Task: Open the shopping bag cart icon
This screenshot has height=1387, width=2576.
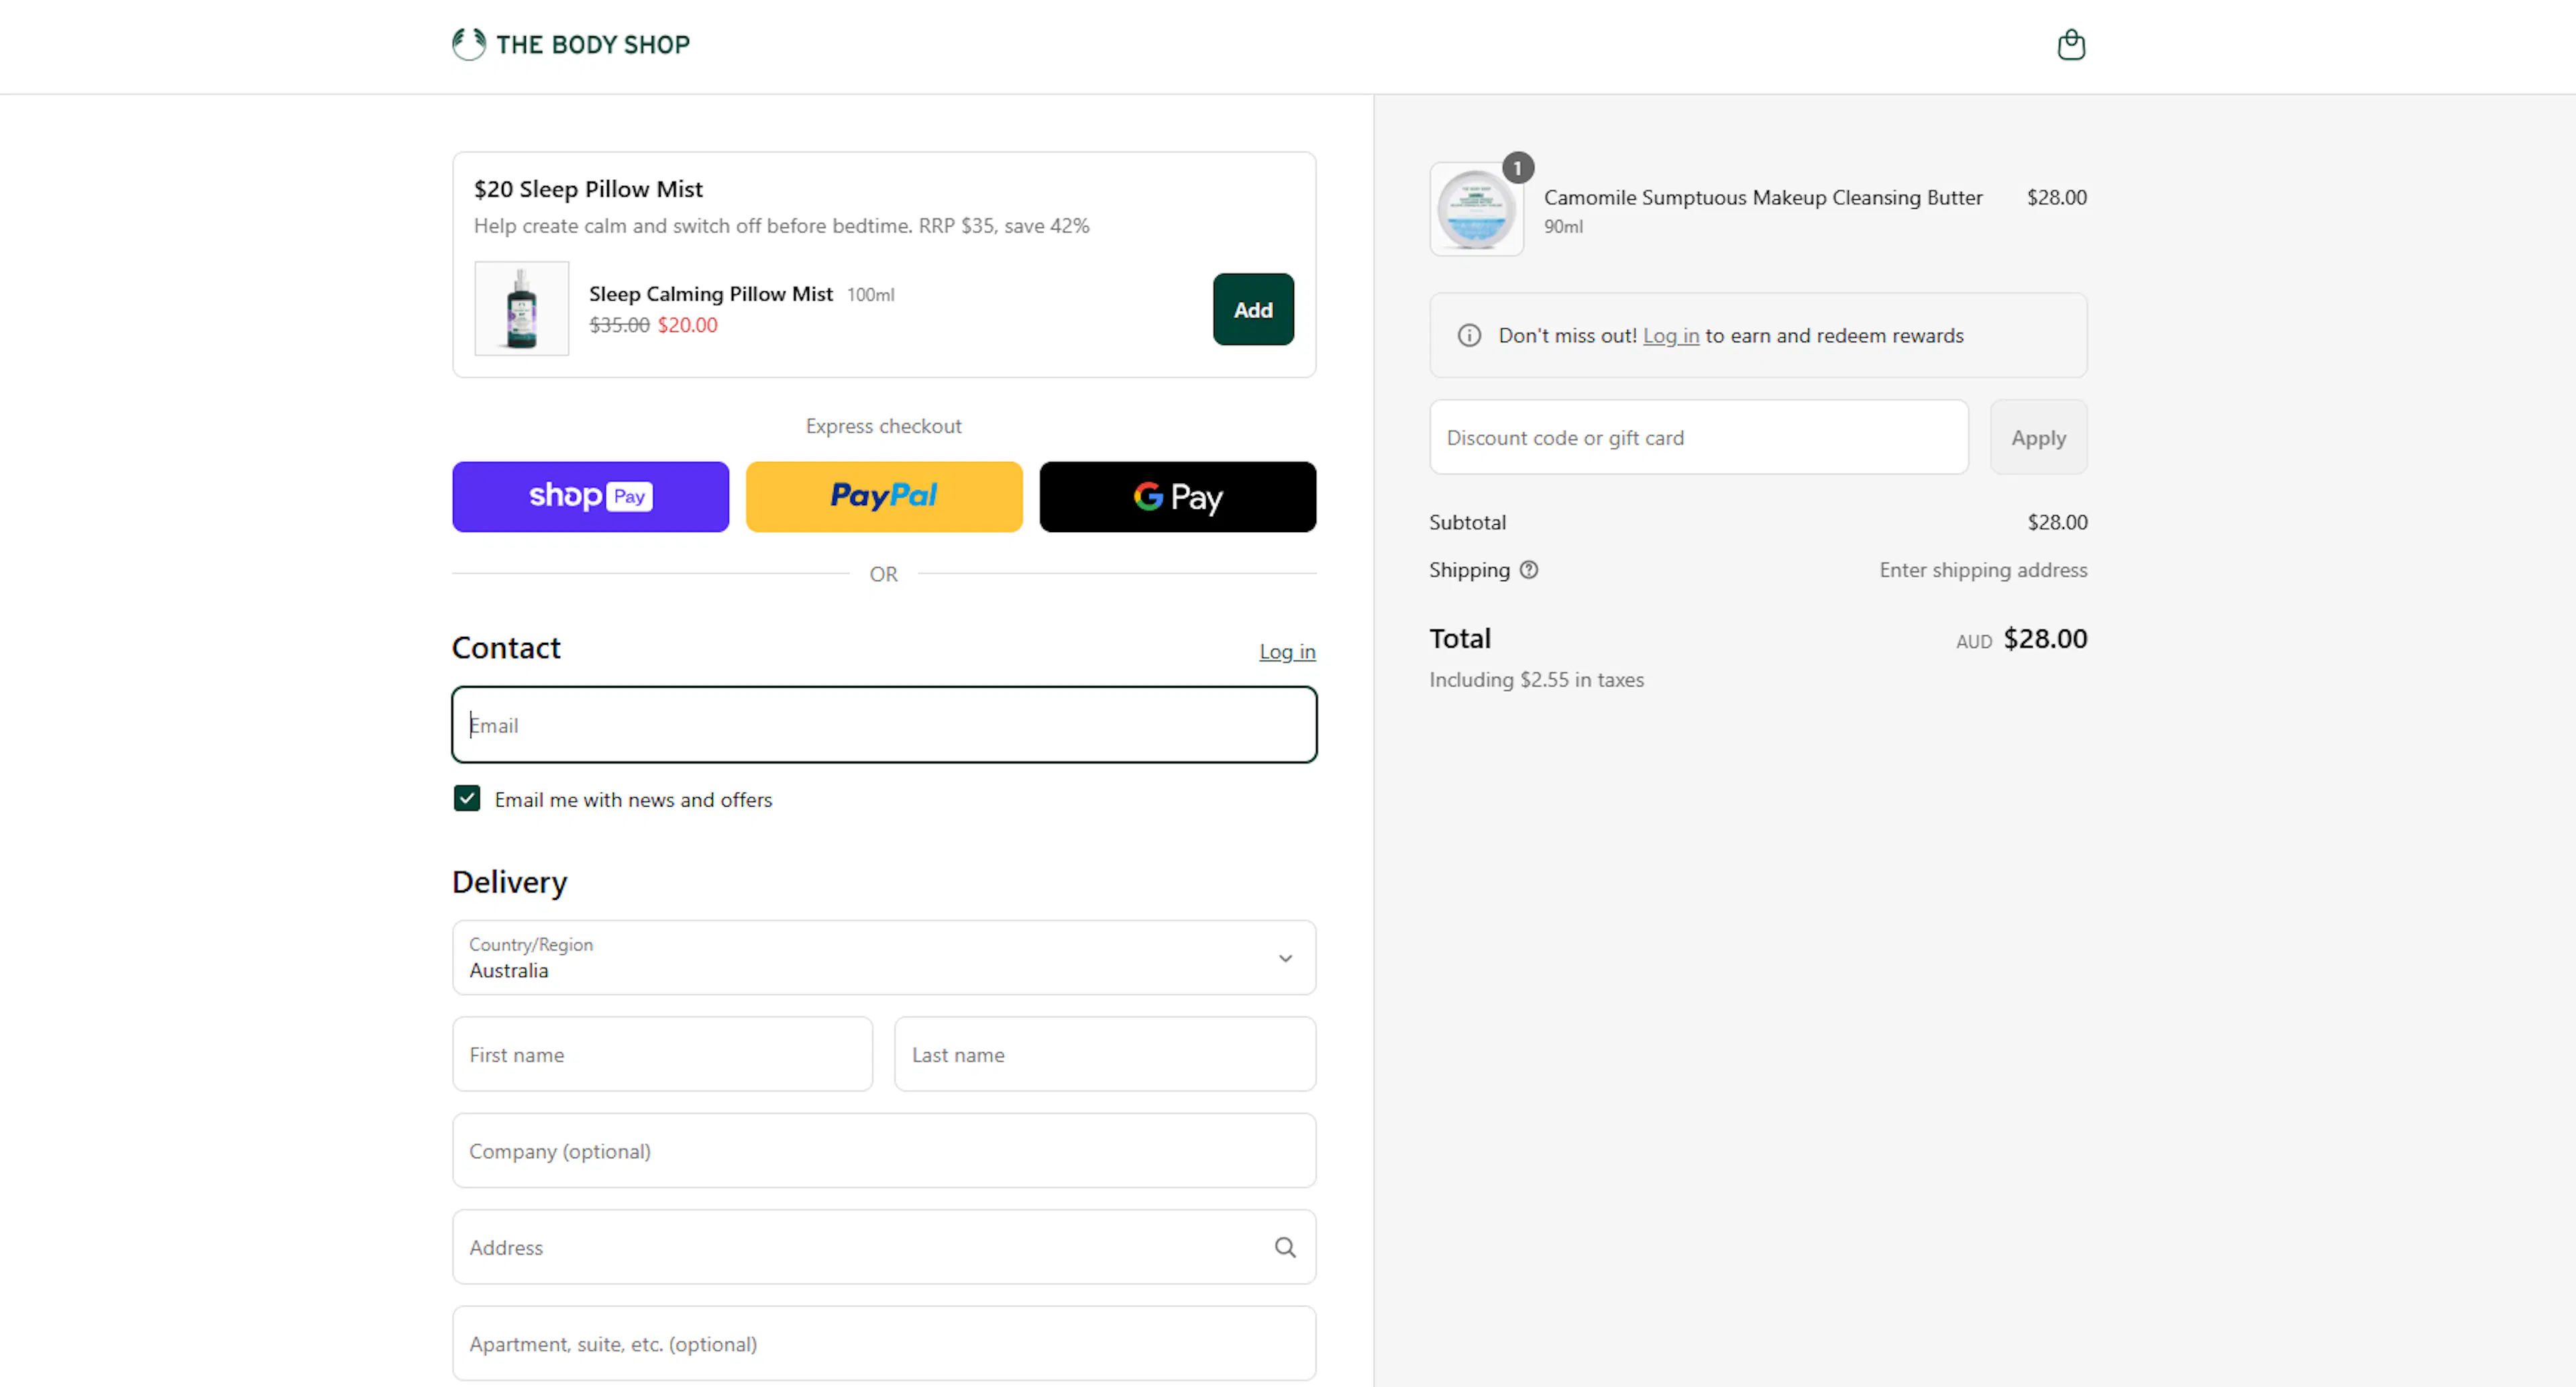Action: coord(2071,45)
